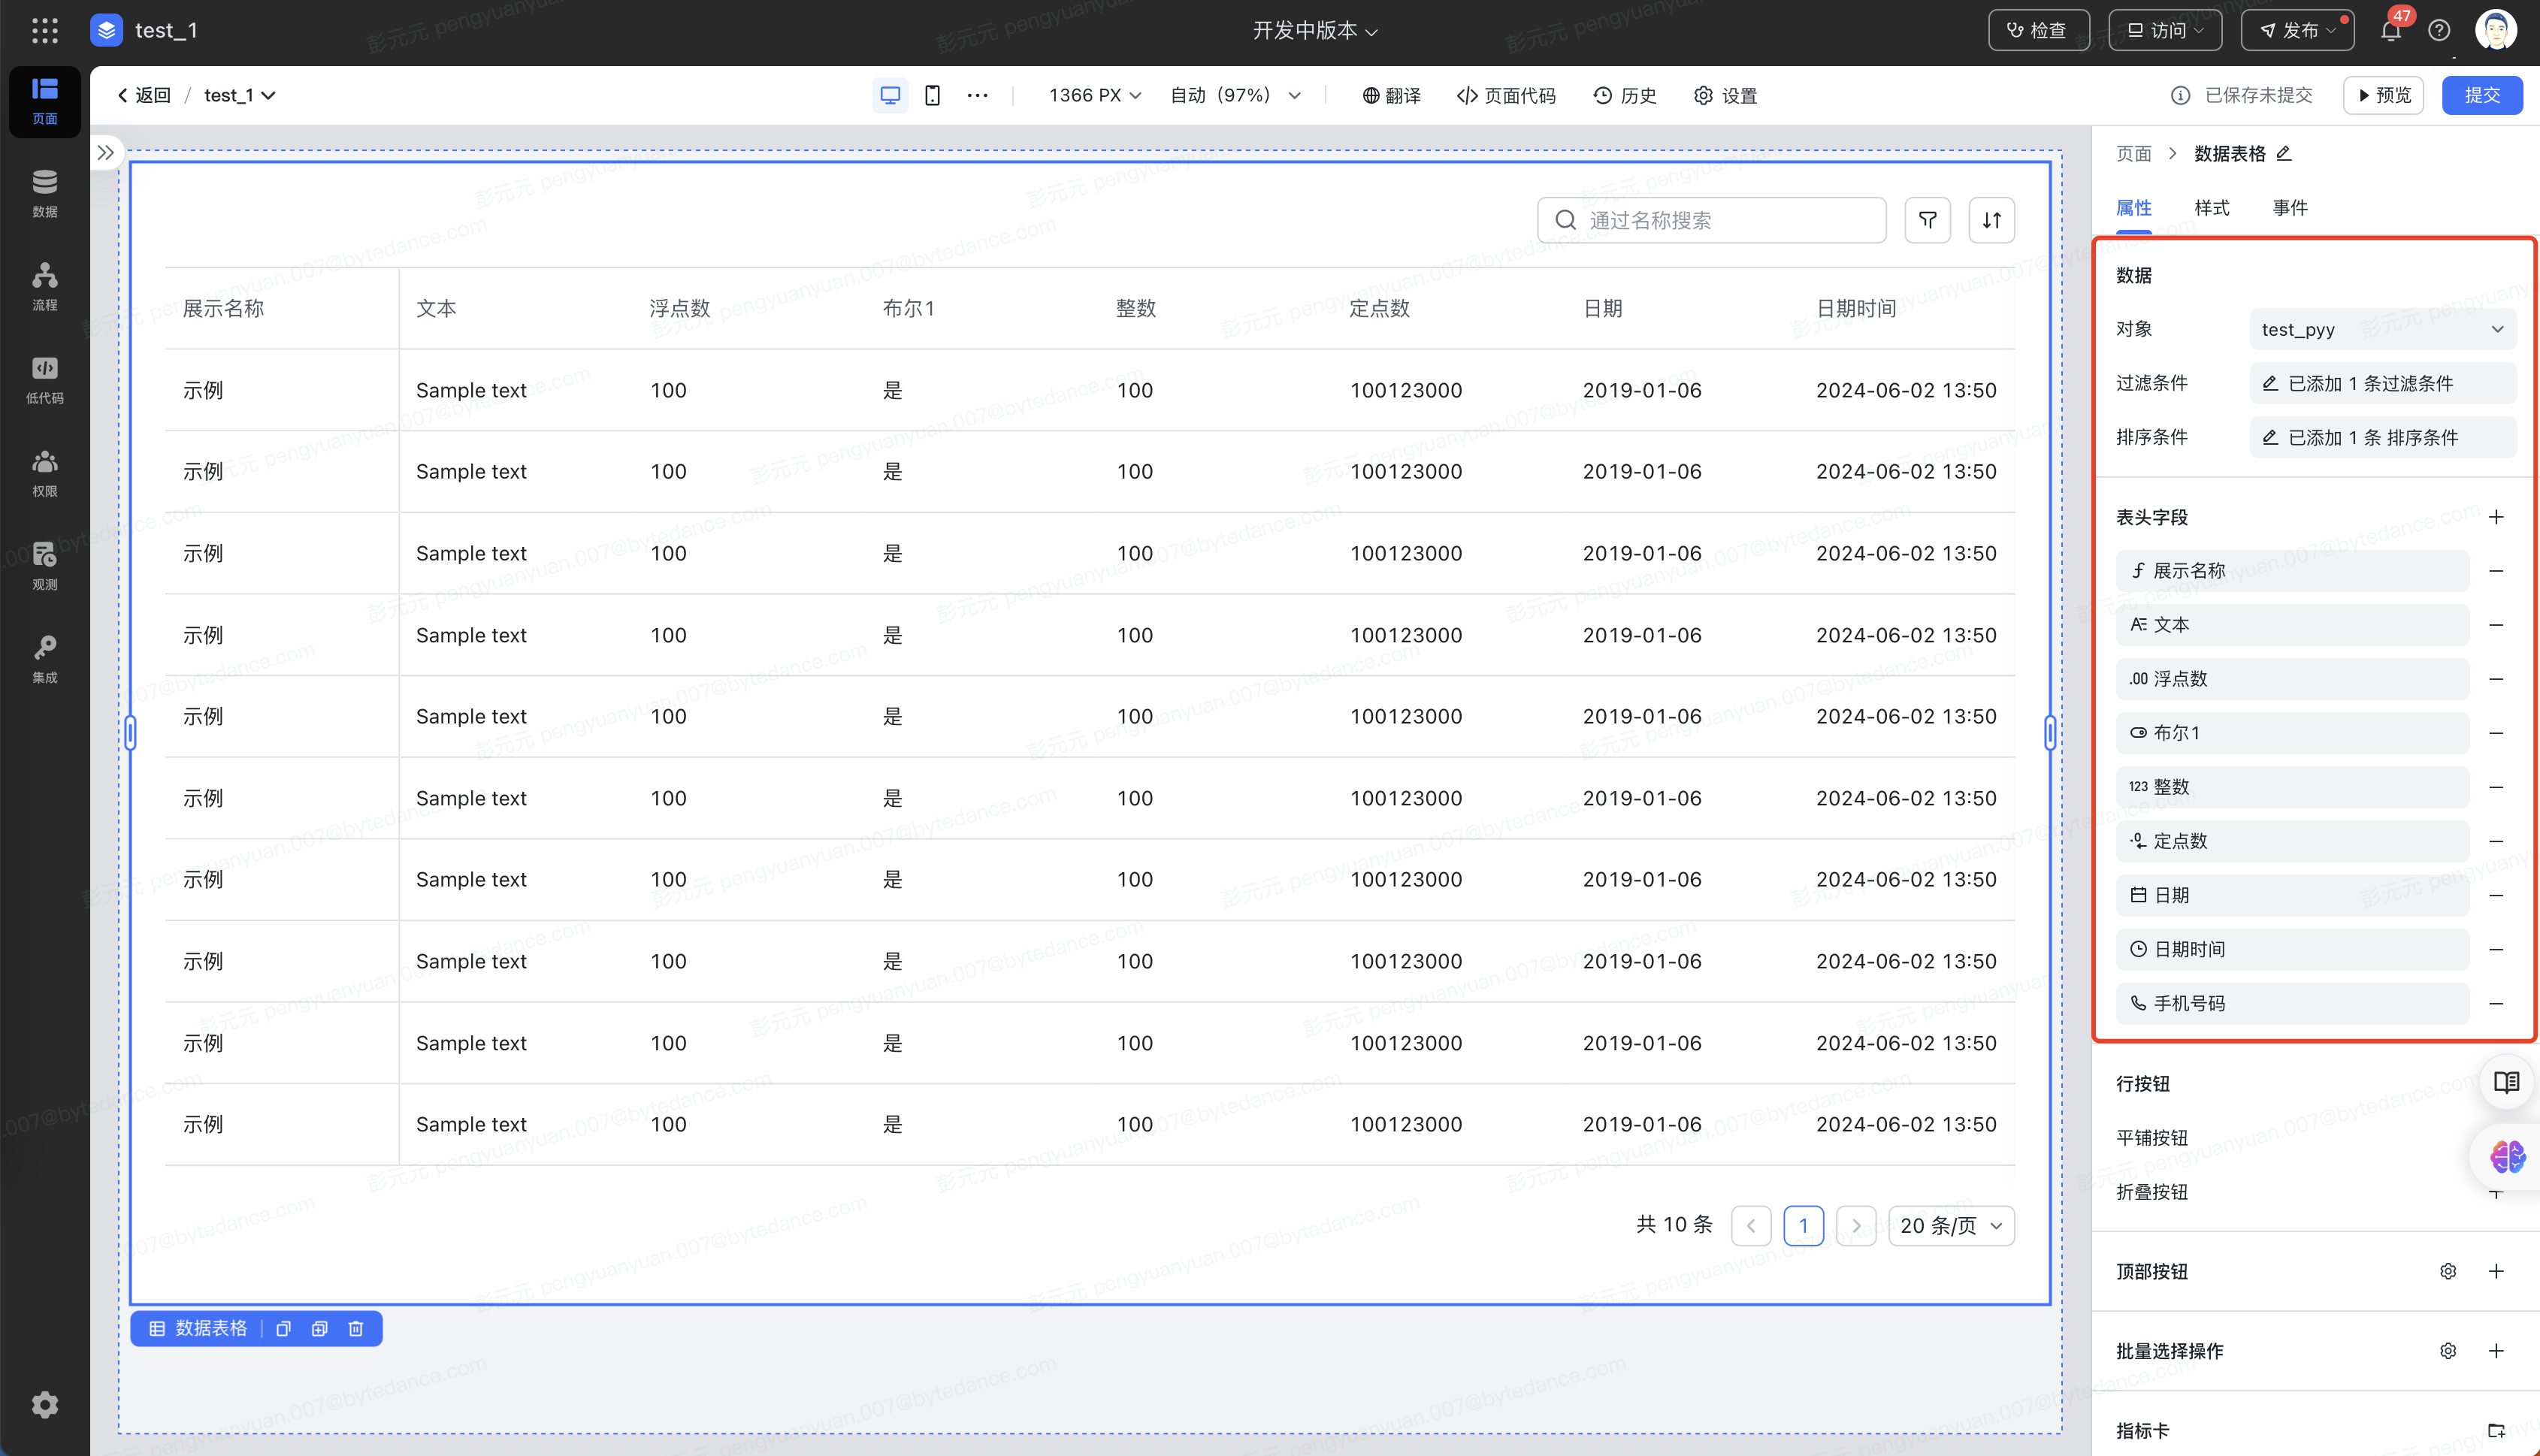Click the table filter funnel icon
Screen dimensions: 2540x1456
(x=1927, y=220)
